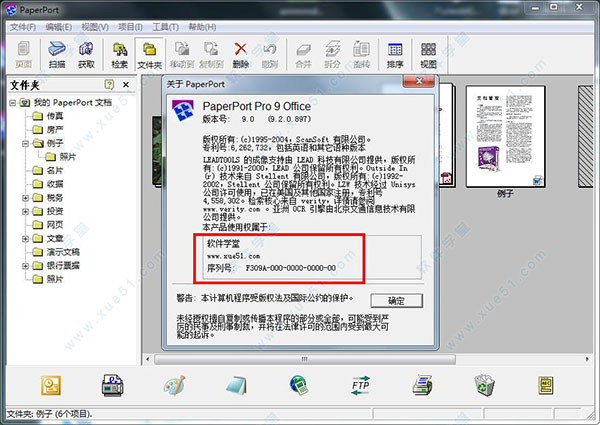The width and height of the screenshot is (600, 425).
Task: Click the 页面 (Page) toolbar icon
Action: 23,55
